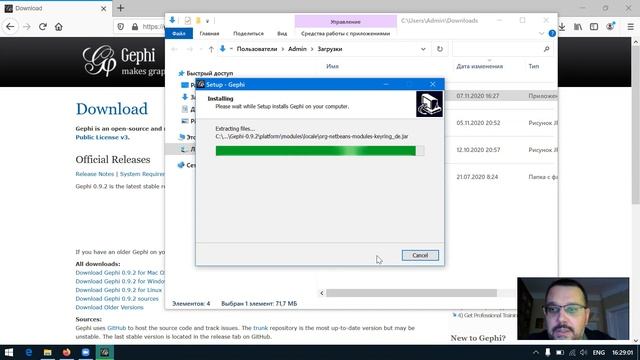Click the Gephi installation progress bar
640x360 pixels.
click(320, 151)
